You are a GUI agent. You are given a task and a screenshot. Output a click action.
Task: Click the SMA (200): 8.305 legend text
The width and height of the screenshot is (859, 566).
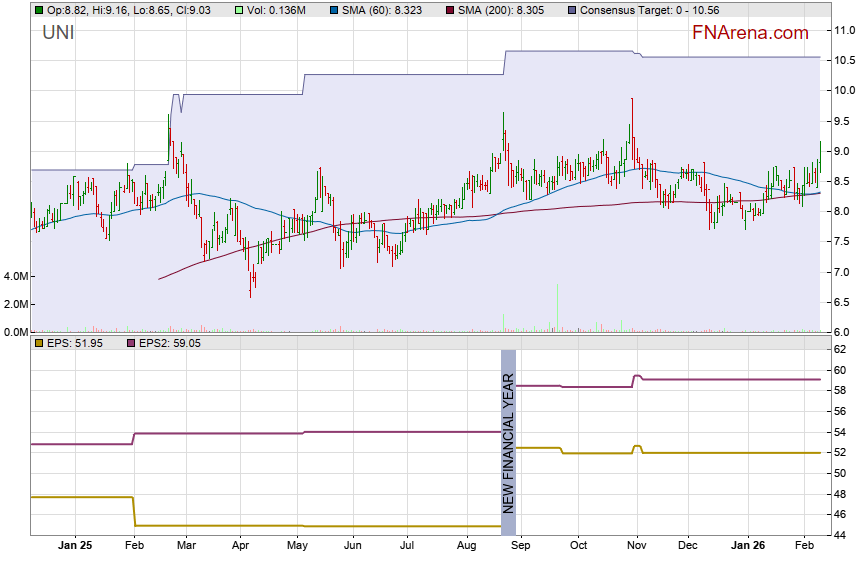[505, 10]
